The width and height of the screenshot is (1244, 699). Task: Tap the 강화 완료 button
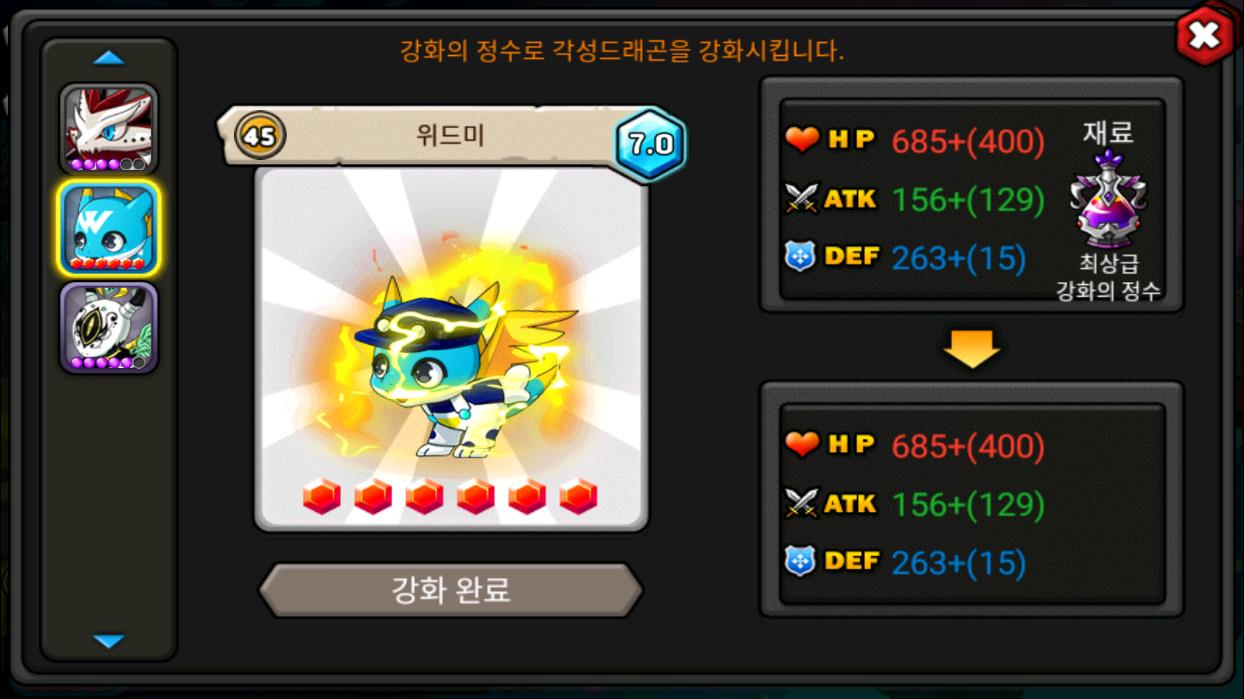[x=451, y=590]
